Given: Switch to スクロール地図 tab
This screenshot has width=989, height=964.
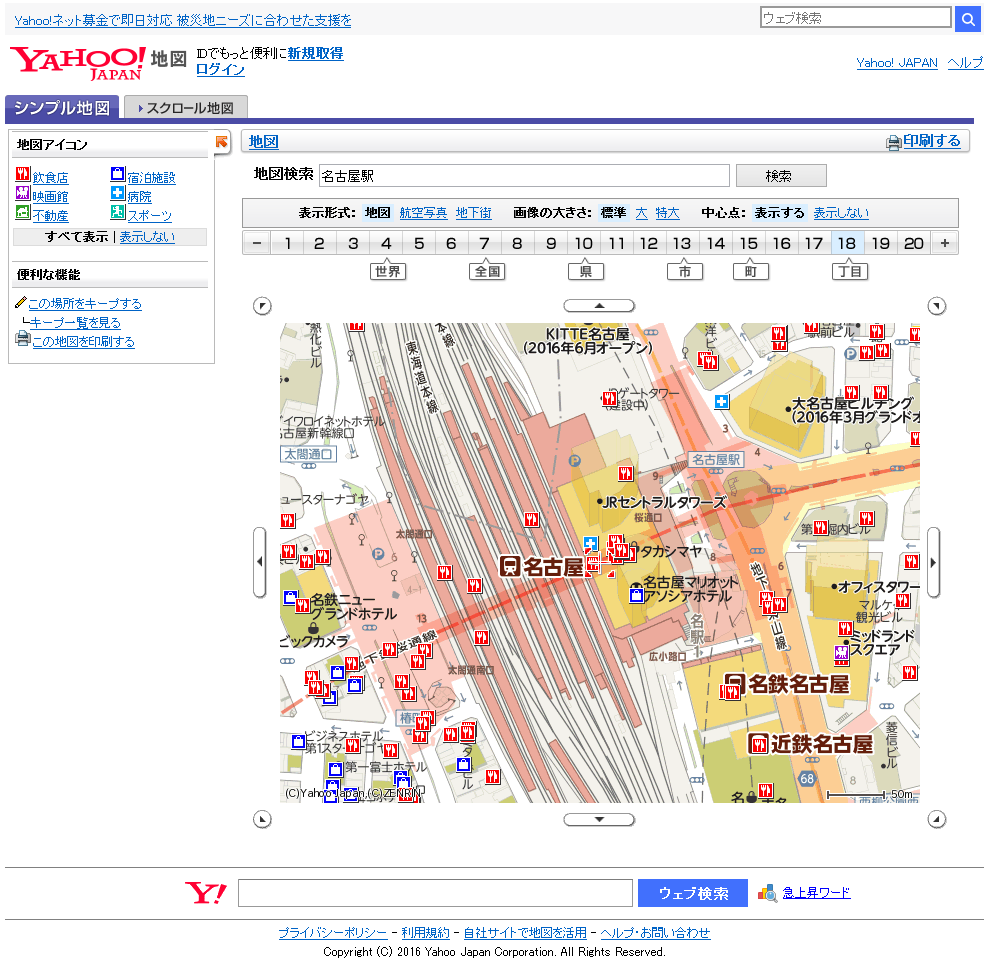Looking at the screenshot, I should tap(185, 108).
